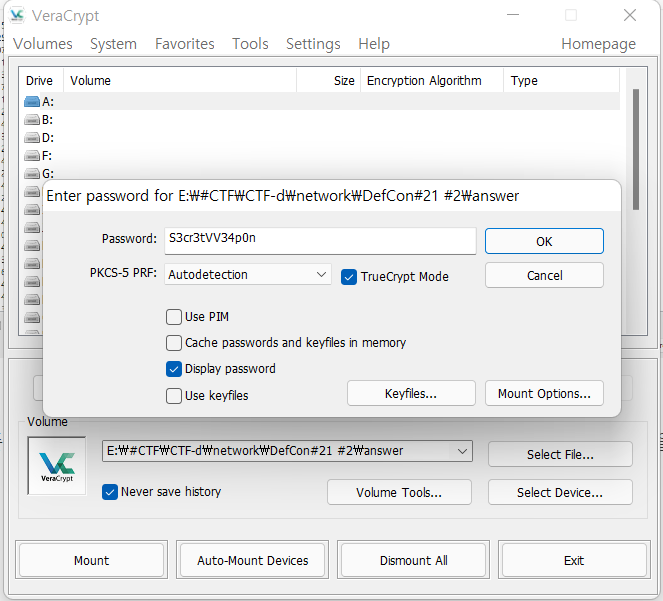Click Encryption Algorithm column header

coord(432,80)
